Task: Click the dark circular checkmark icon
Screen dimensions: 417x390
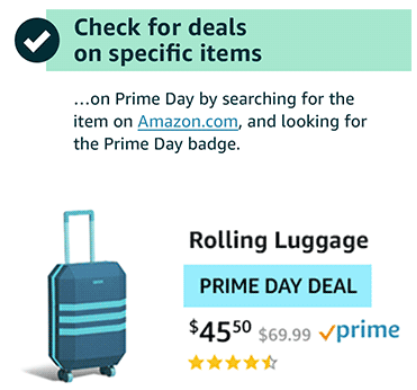Action: [x=37, y=40]
